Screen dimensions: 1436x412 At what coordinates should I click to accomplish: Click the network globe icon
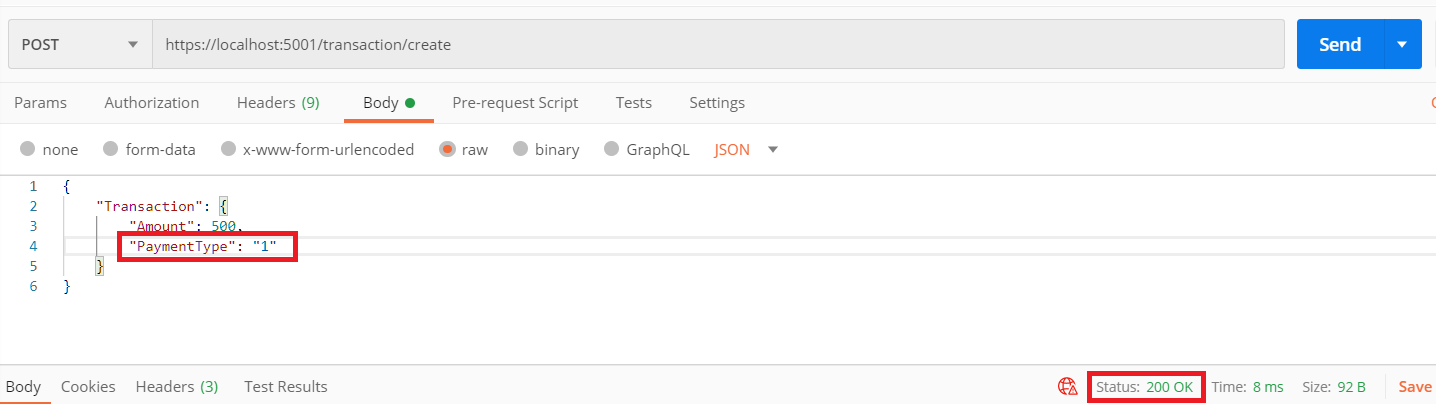click(x=1067, y=386)
